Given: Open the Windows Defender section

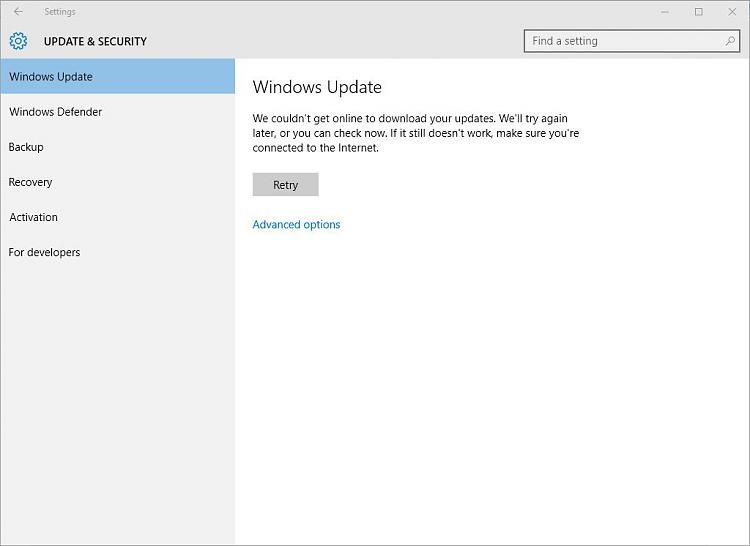Looking at the screenshot, I should (x=118, y=112).
